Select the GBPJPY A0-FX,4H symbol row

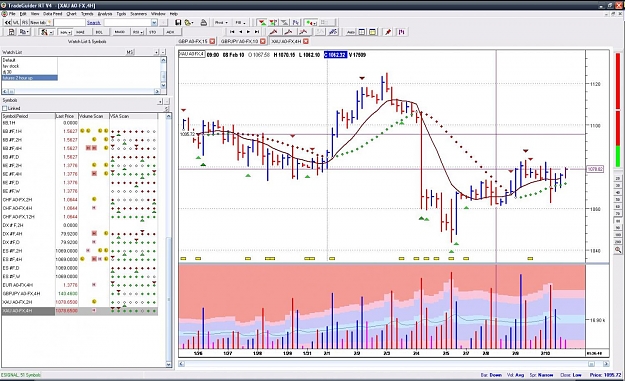(80, 293)
